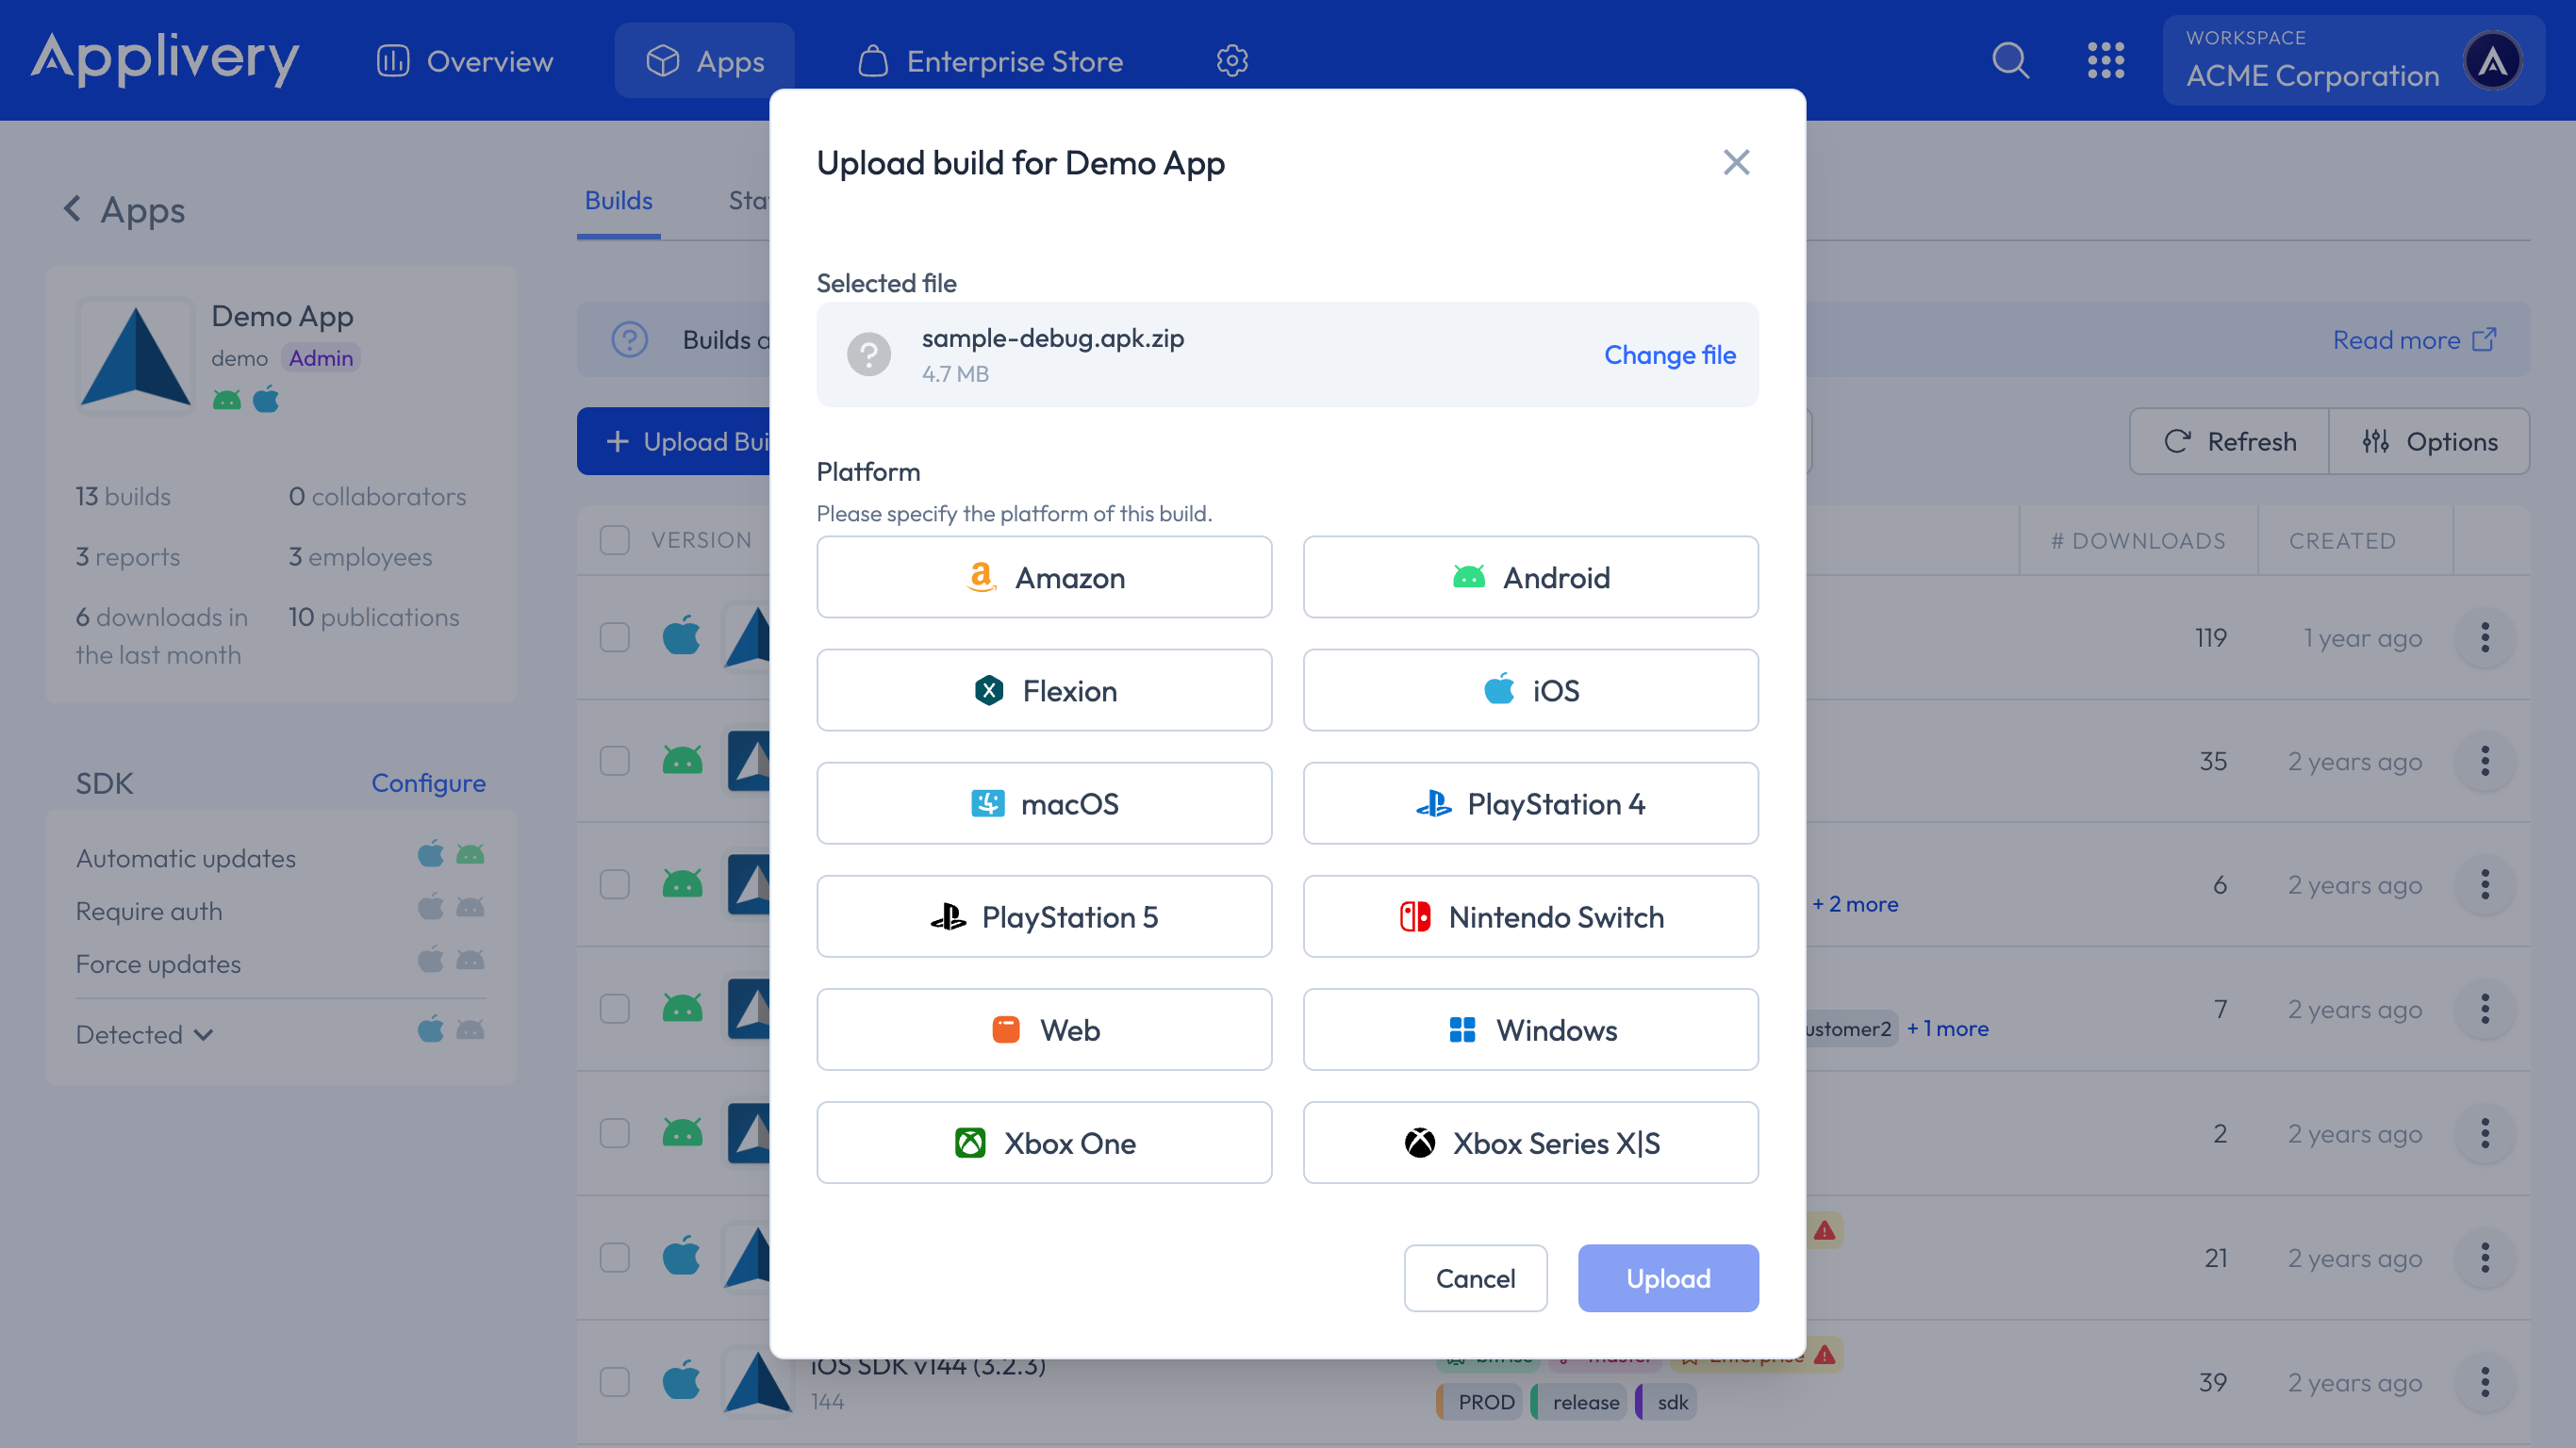This screenshot has height=1448, width=2576.
Task: Sort by # DOWNLOADS column header
Action: pos(2137,541)
